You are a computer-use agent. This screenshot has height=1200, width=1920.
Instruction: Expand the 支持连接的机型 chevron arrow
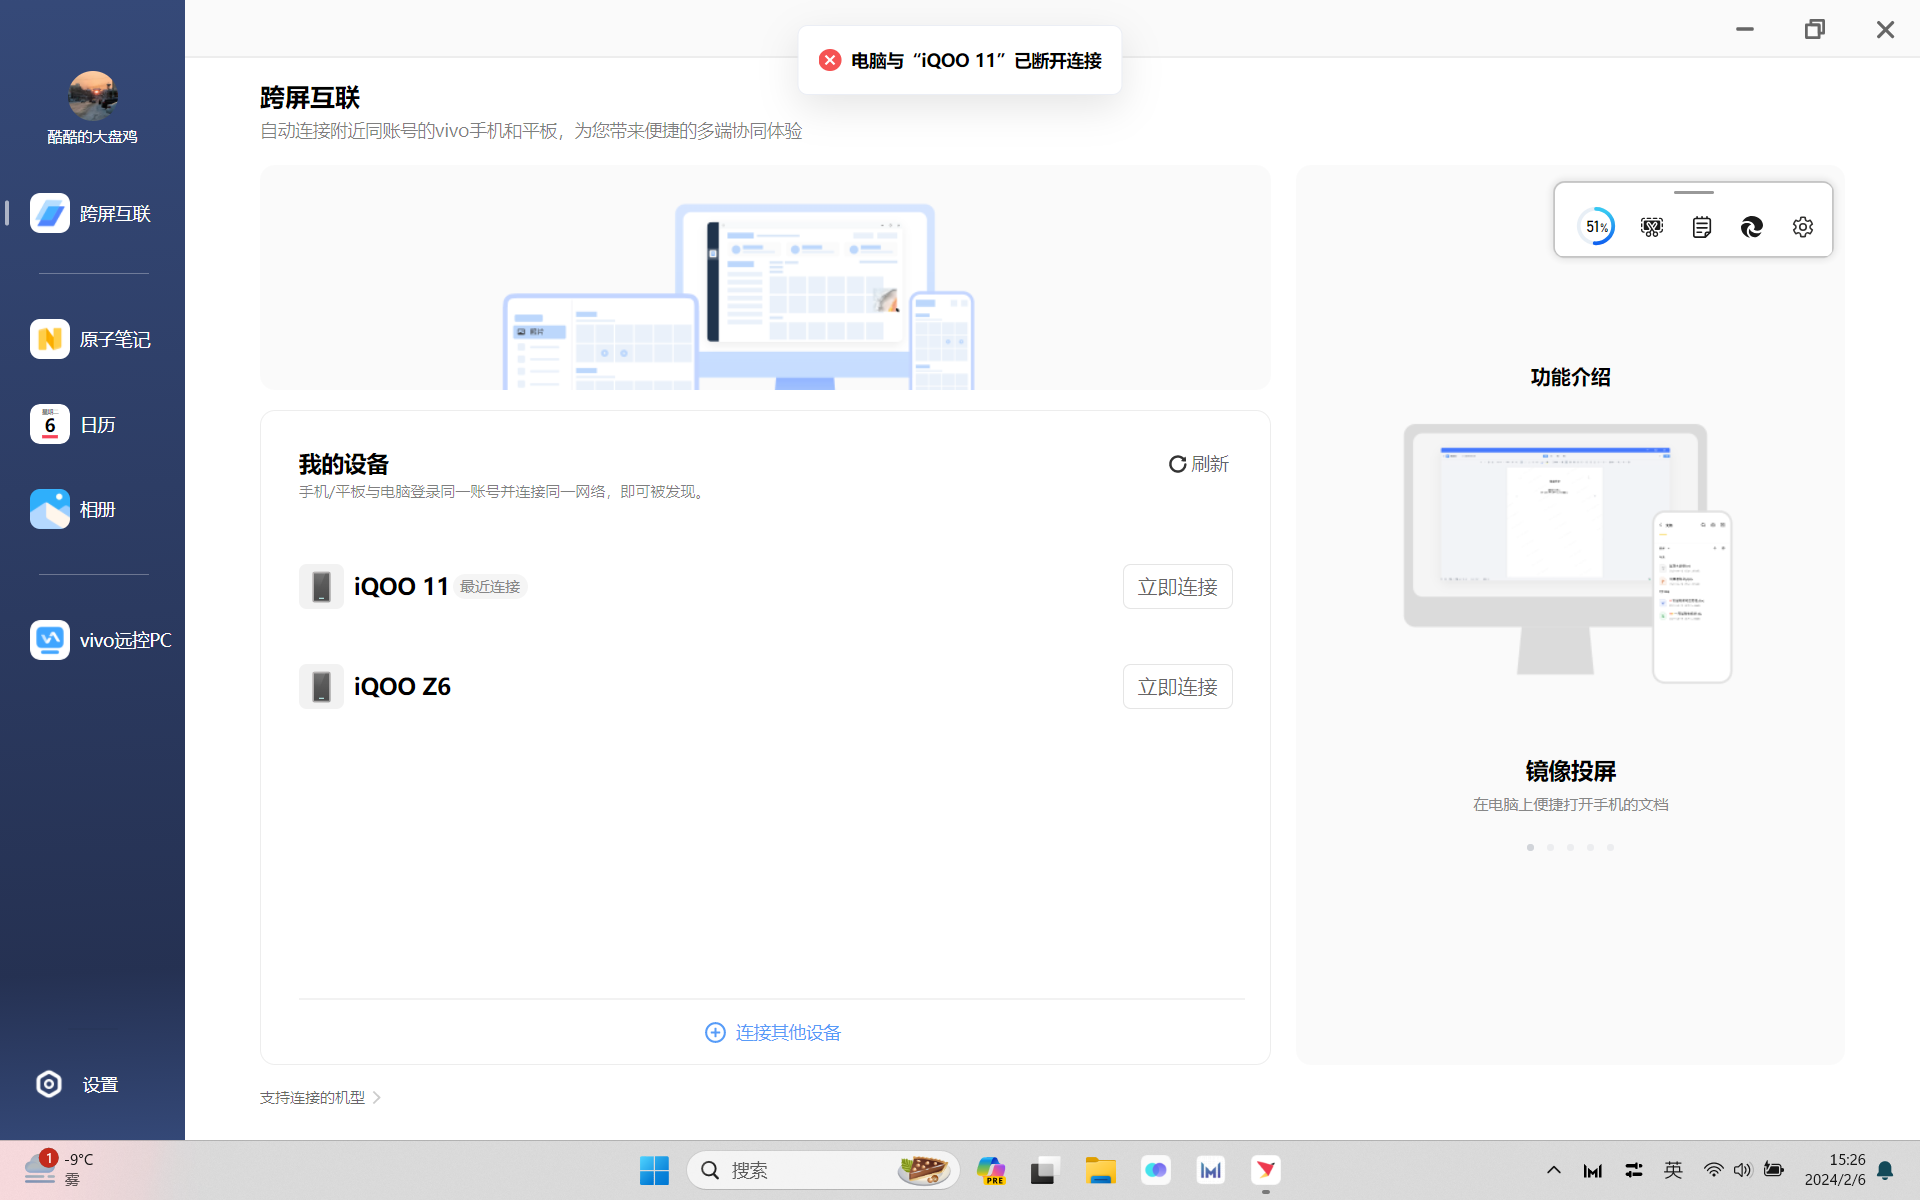click(x=377, y=1097)
